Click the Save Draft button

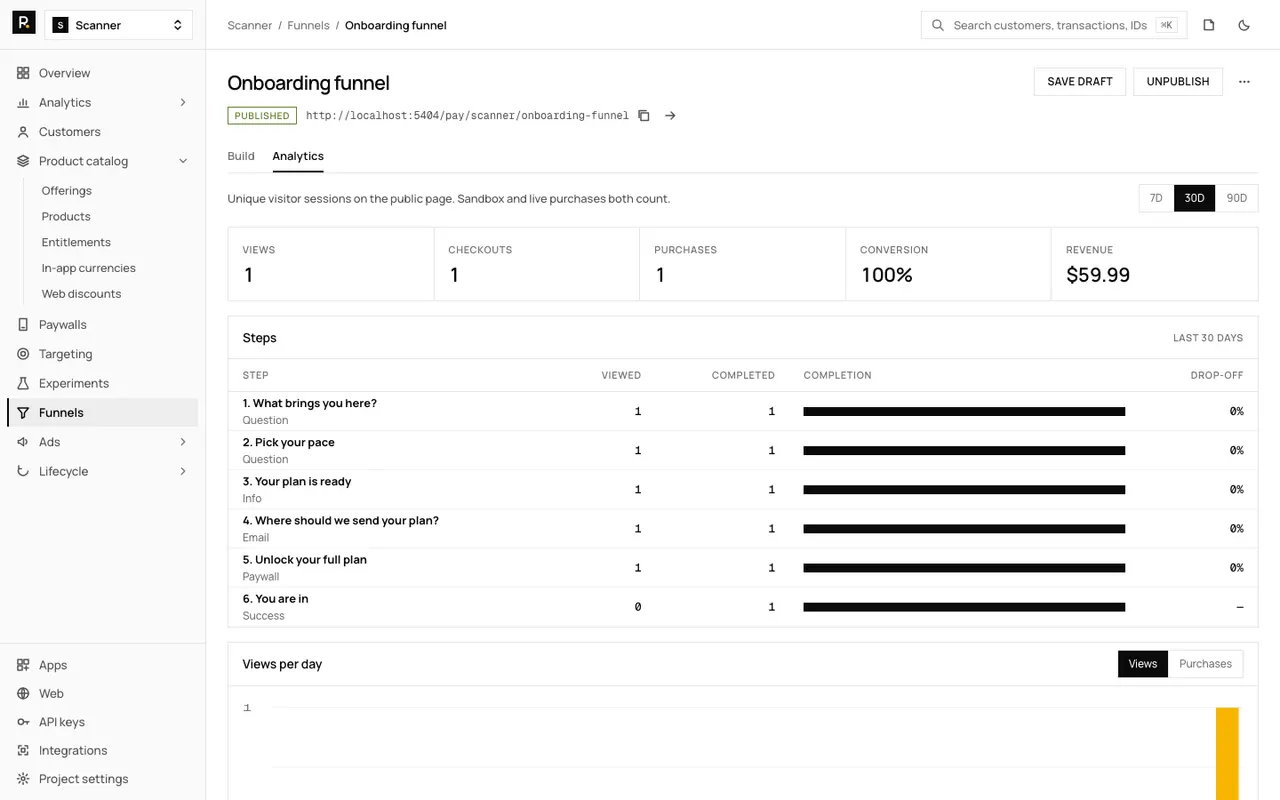(x=1080, y=82)
